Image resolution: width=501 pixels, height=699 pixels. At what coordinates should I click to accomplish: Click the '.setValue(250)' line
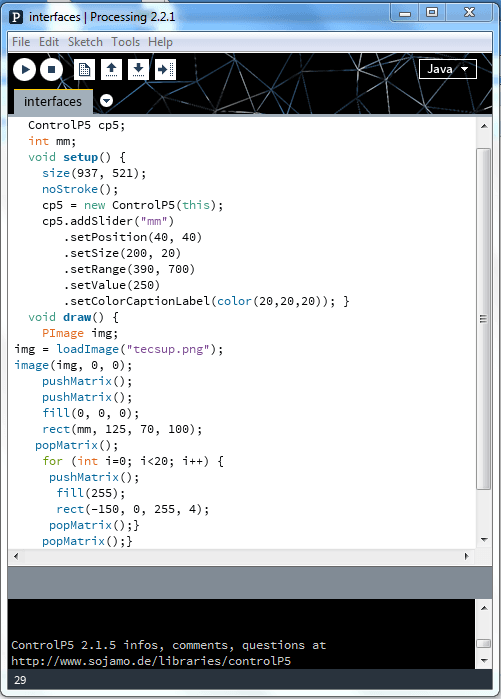(111, 285)
